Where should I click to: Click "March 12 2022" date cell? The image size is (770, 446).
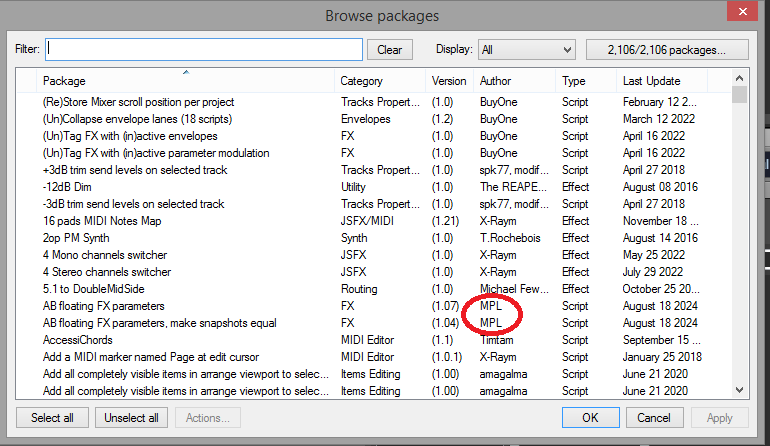click(659, 119)
